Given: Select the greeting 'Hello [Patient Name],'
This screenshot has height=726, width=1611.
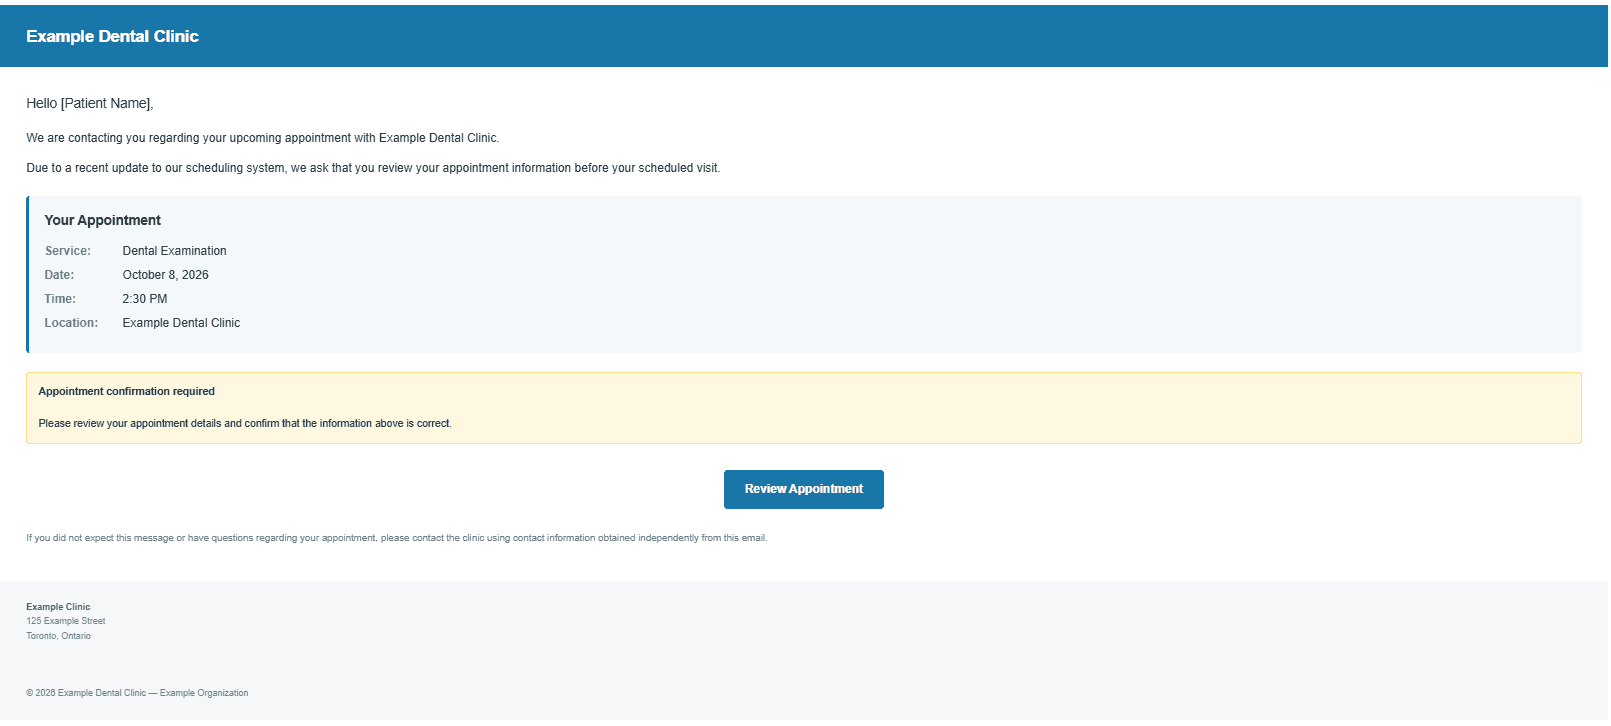Looking at the screenshot, I should pos(90,103).
